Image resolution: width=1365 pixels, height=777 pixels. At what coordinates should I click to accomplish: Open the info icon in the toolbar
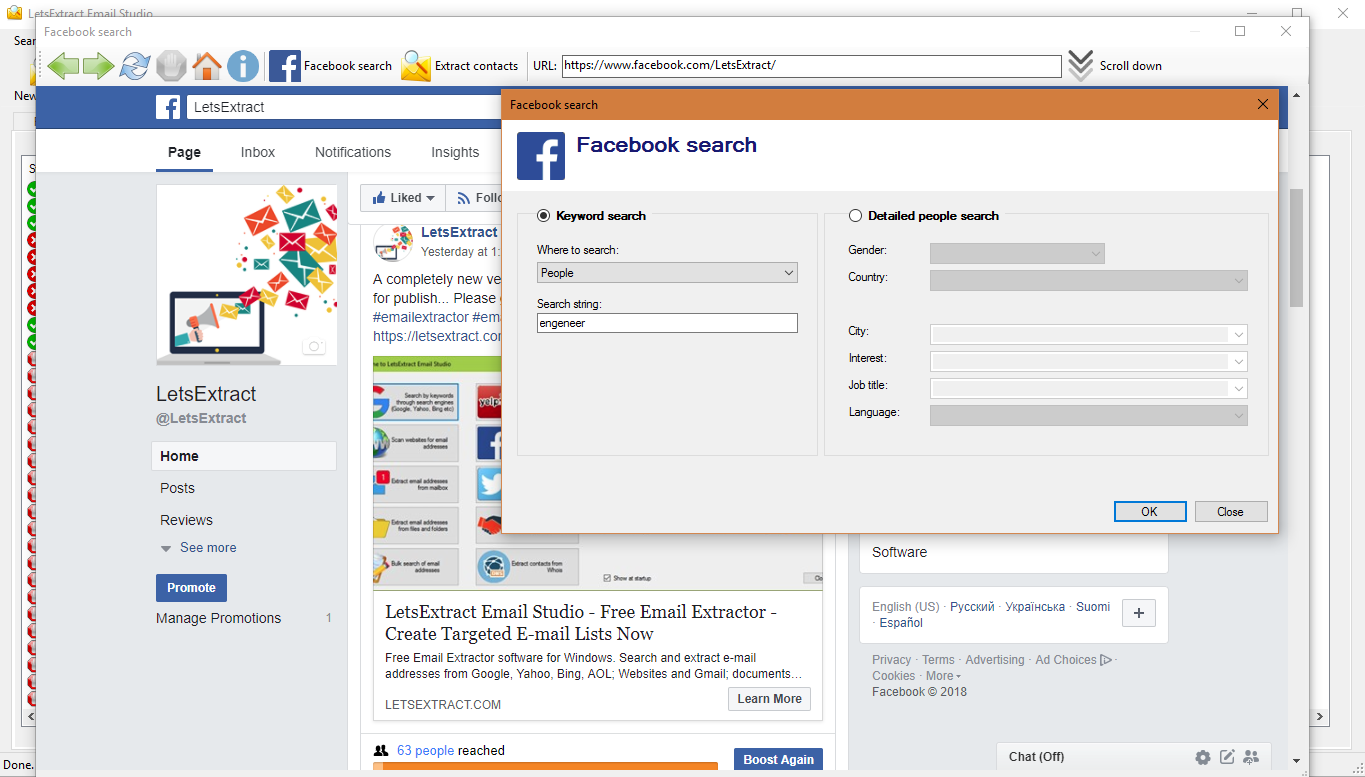coord(242,66)
